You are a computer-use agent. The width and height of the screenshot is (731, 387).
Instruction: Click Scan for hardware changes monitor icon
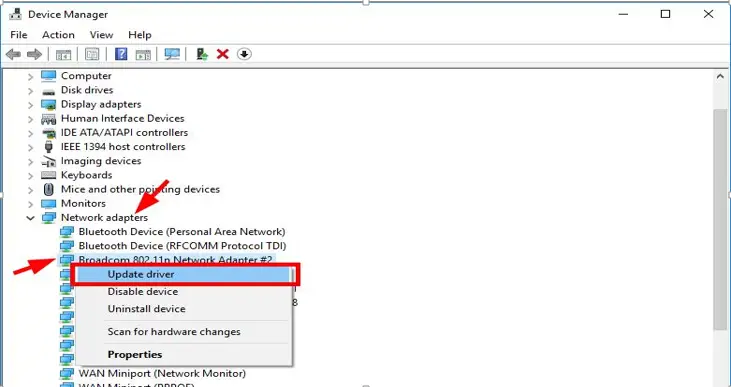click(x=172, y=54)
